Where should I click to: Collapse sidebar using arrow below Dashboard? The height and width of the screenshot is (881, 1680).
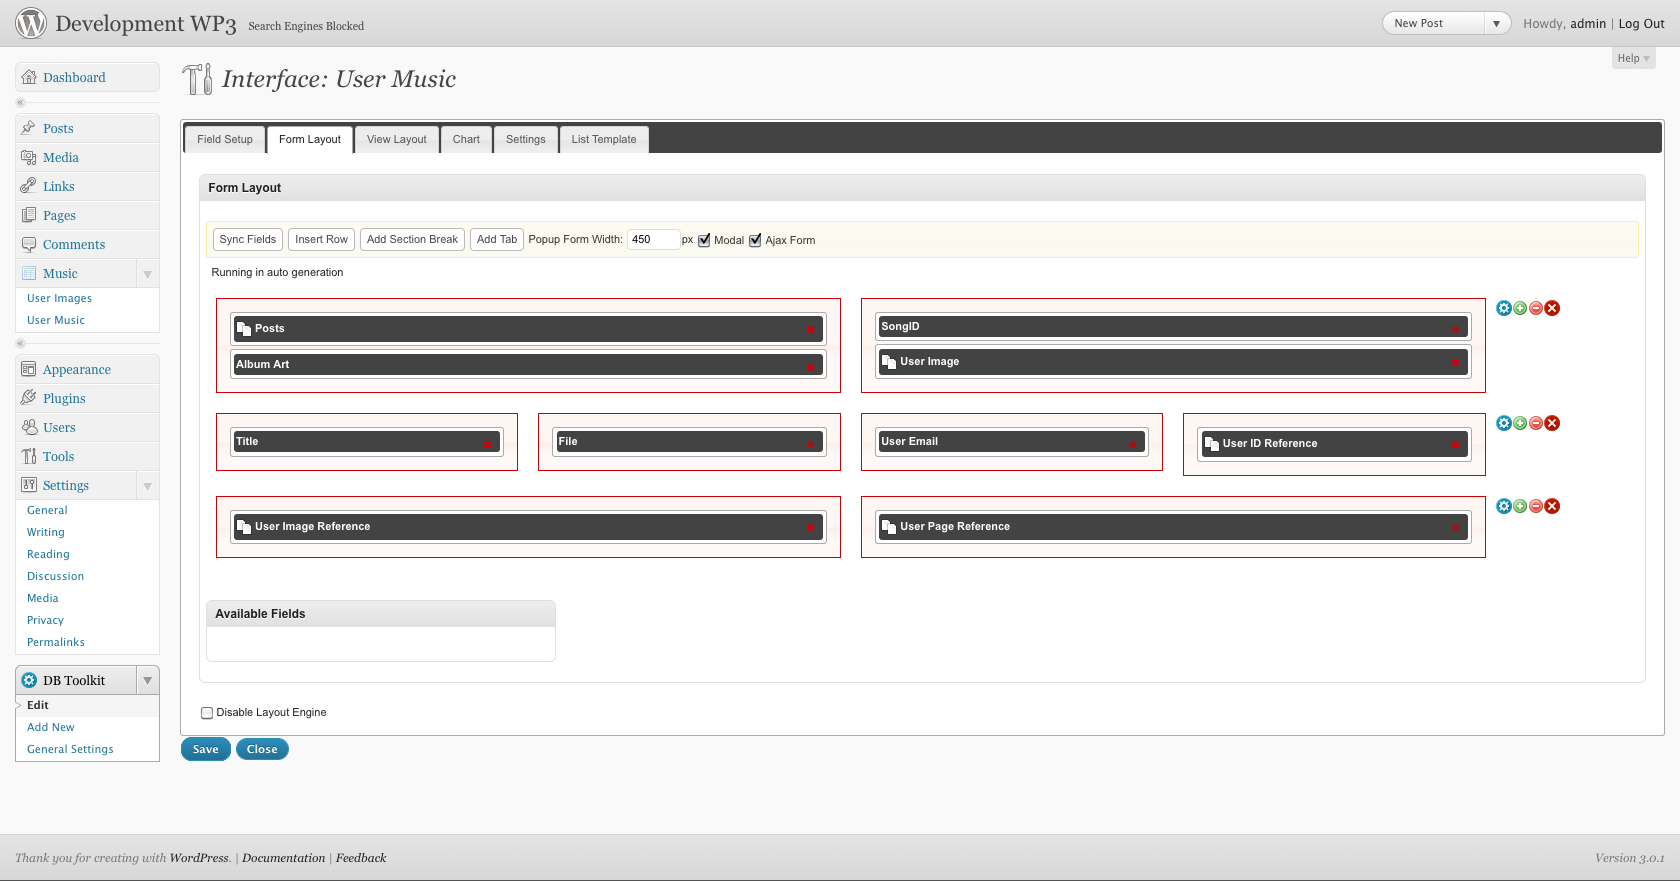click(x=20, y=102)
